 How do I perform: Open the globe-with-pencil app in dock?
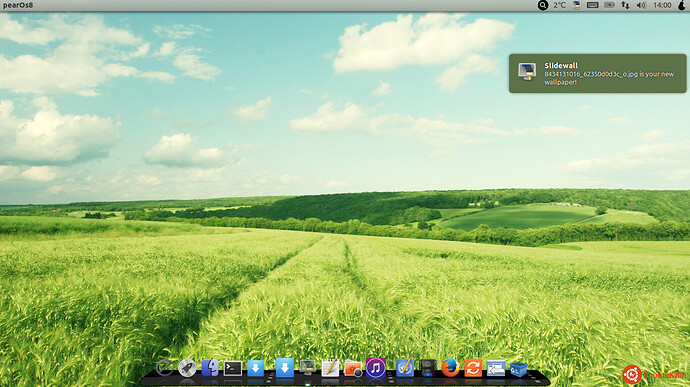point(404,368)
